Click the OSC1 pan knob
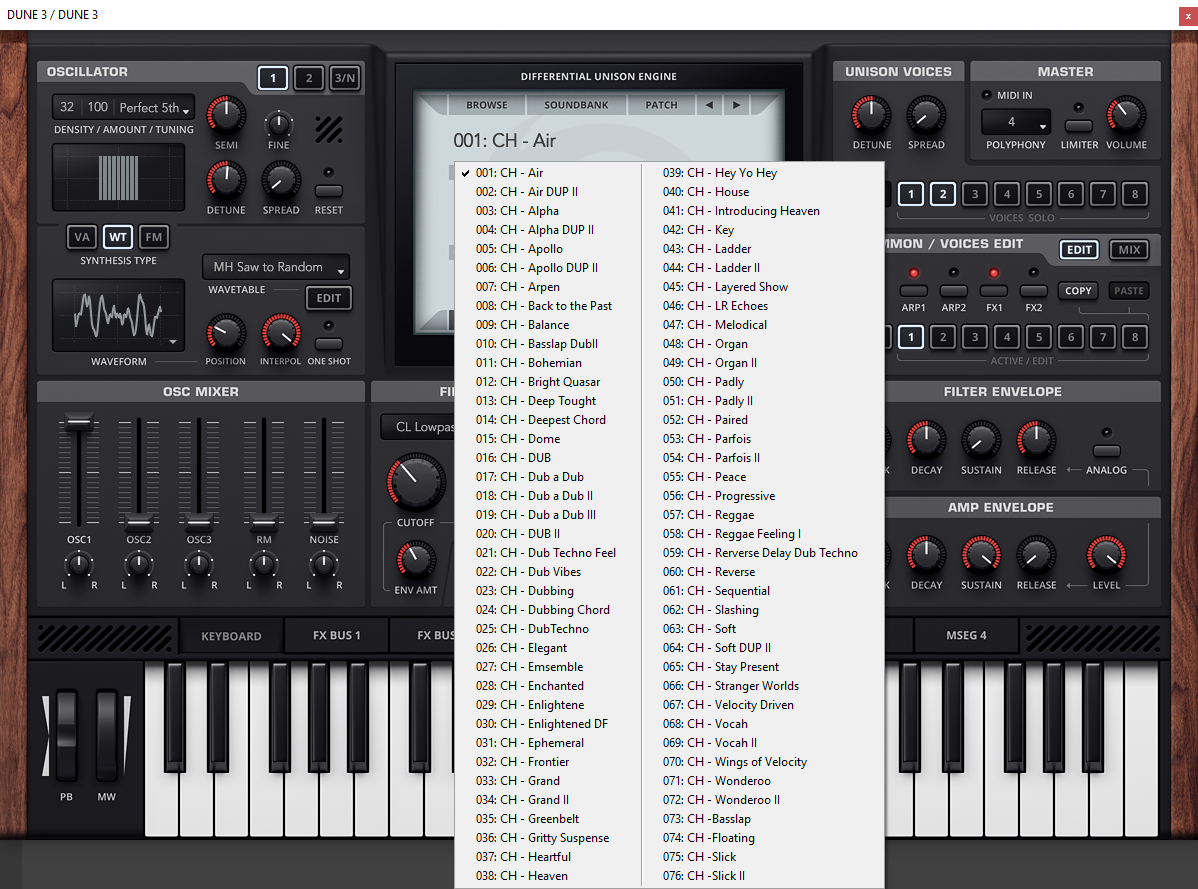 coord(79,565)
